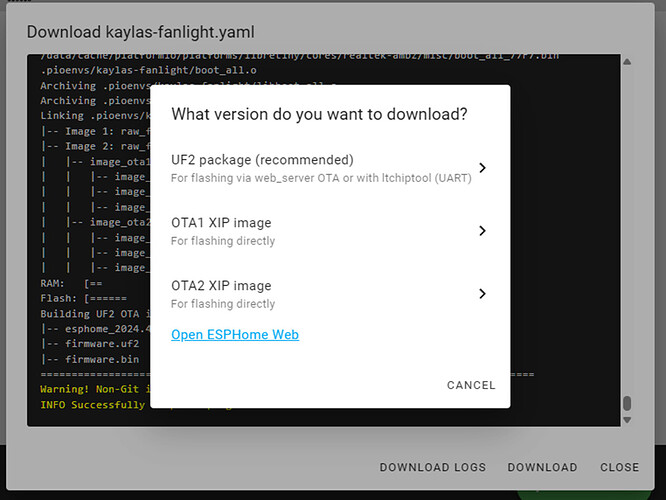Click the '.pioenvs/kaylas-fanlight/boot_all.o' log line
Image resolution: width=666 pixels, height=500 pixels.
click(x=149, y=70)
